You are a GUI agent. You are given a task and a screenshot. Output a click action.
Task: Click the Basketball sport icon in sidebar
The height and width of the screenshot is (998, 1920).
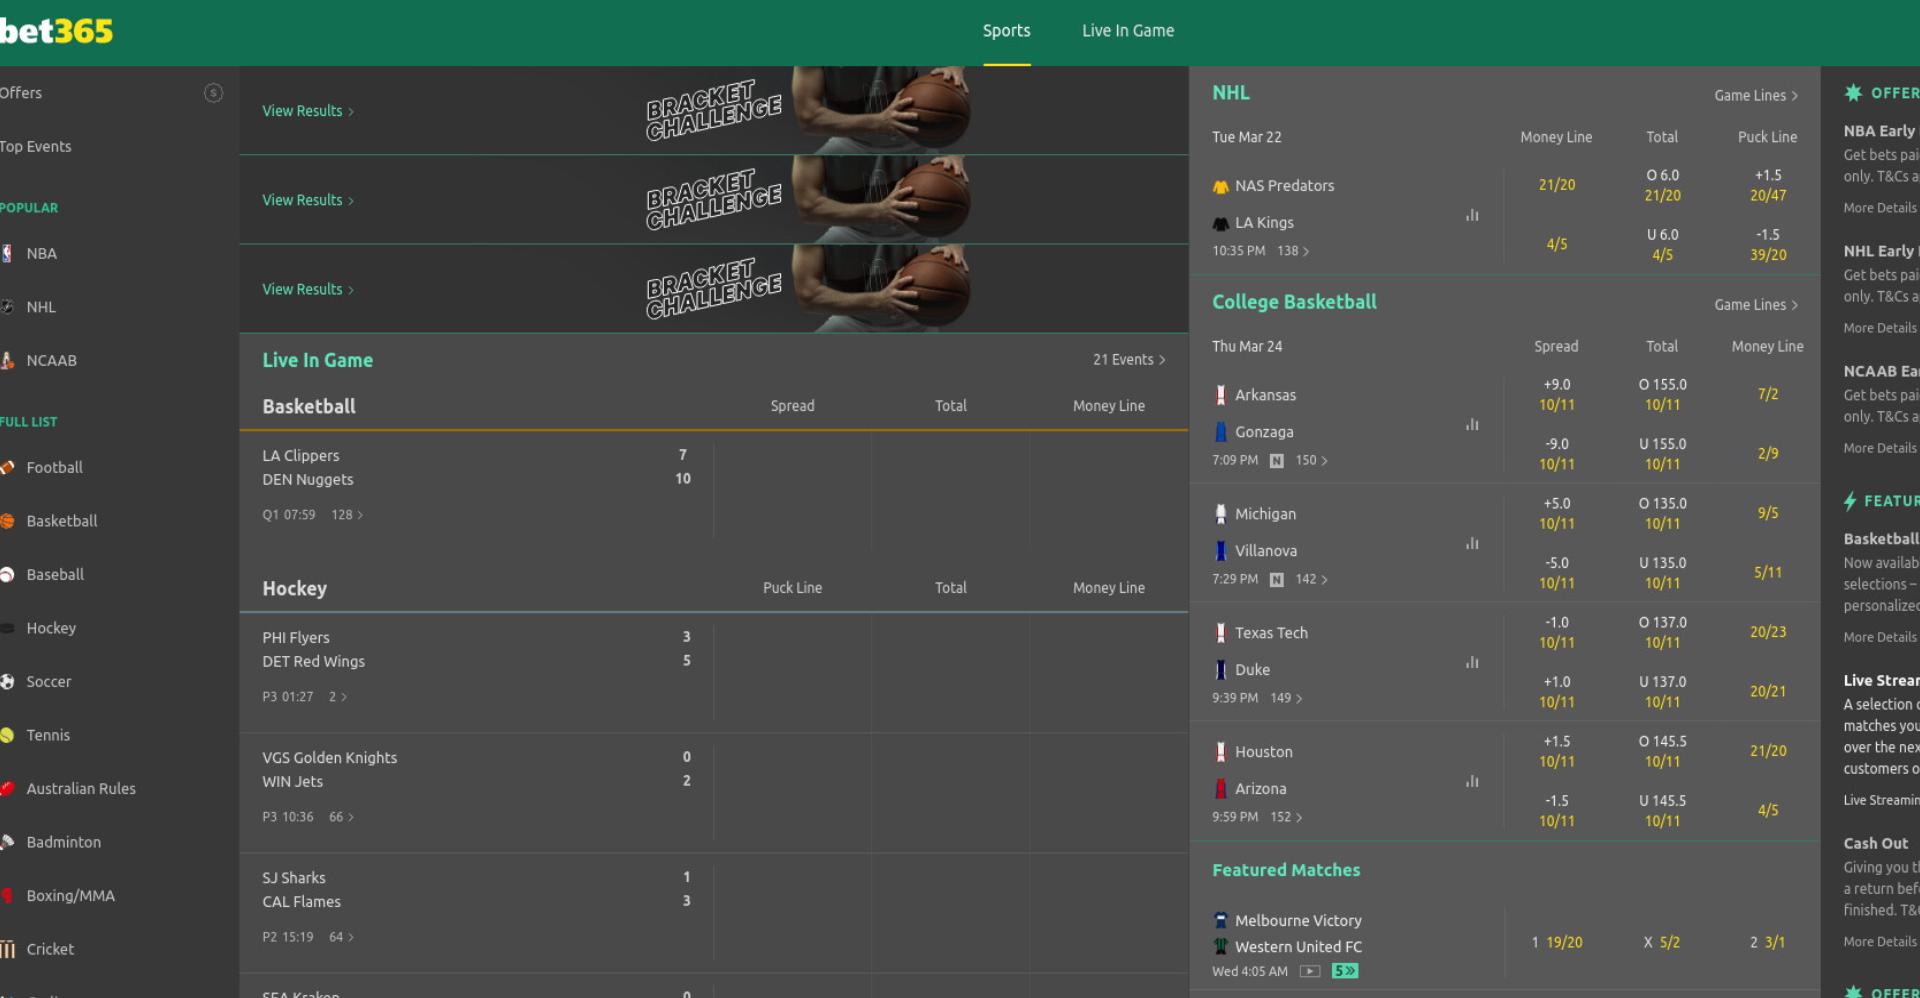[x=7, y=521]
